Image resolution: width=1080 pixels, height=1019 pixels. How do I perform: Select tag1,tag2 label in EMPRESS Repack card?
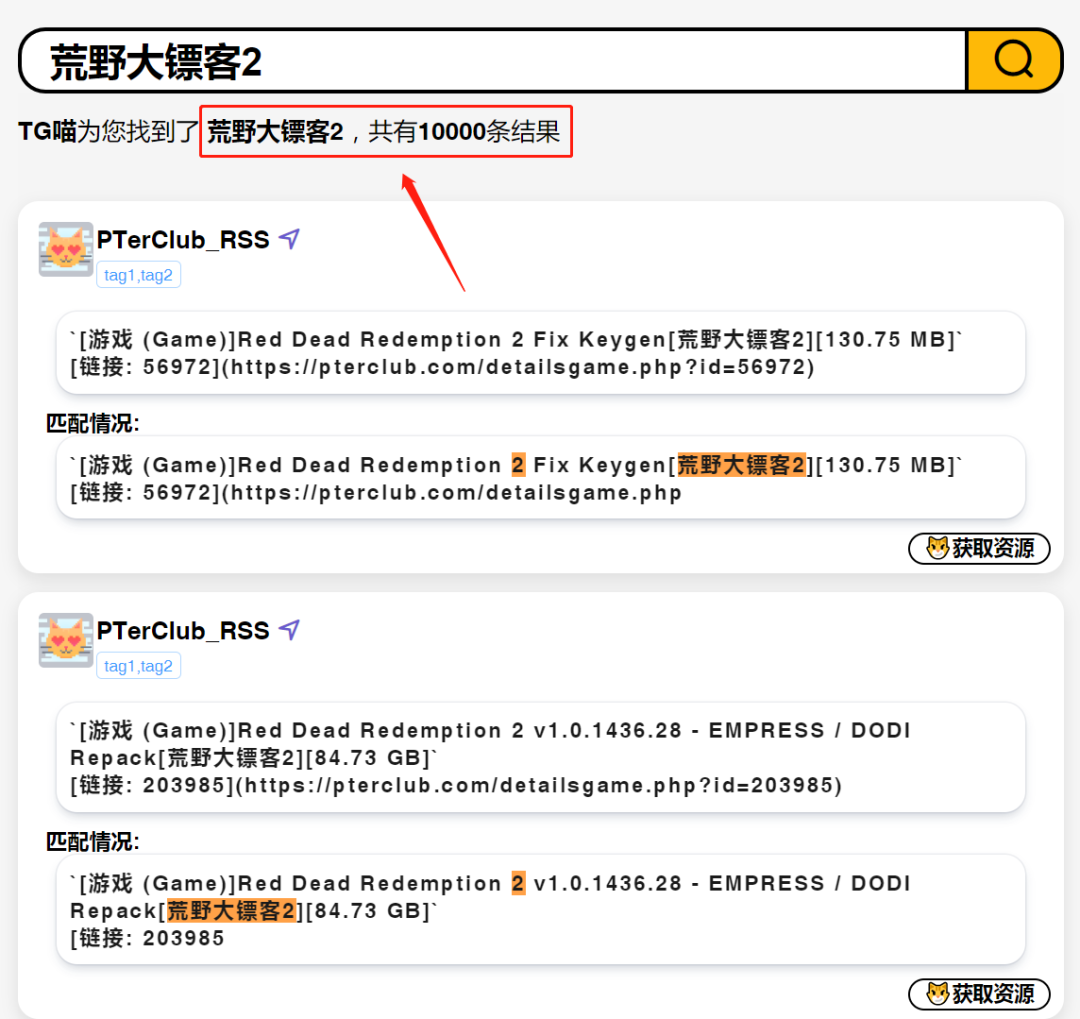[138, 666]
